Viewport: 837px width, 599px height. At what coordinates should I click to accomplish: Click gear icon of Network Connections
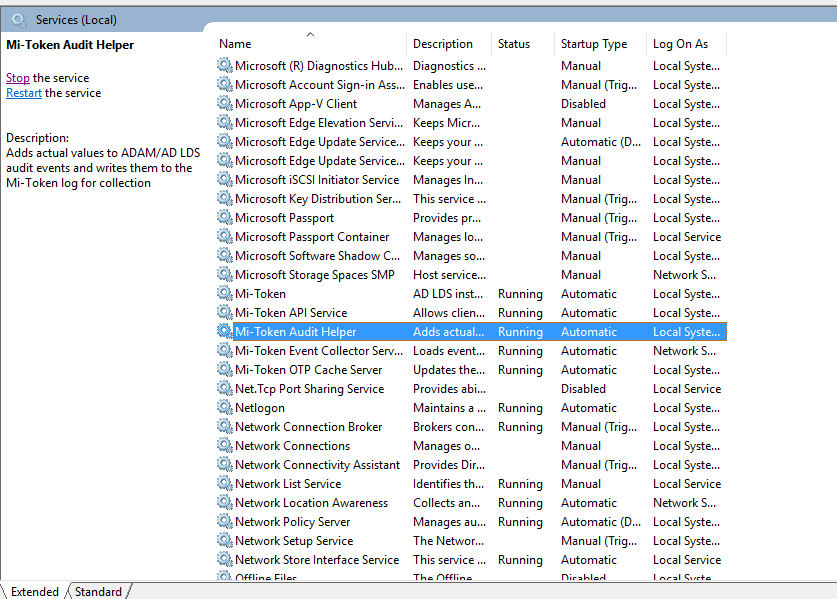pos(224,445)
